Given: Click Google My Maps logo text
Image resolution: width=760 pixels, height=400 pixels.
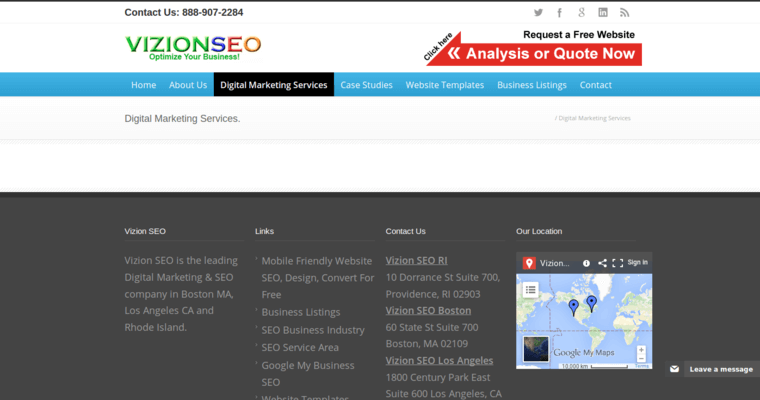Looking at the screenshot, I should coord(584,353).
